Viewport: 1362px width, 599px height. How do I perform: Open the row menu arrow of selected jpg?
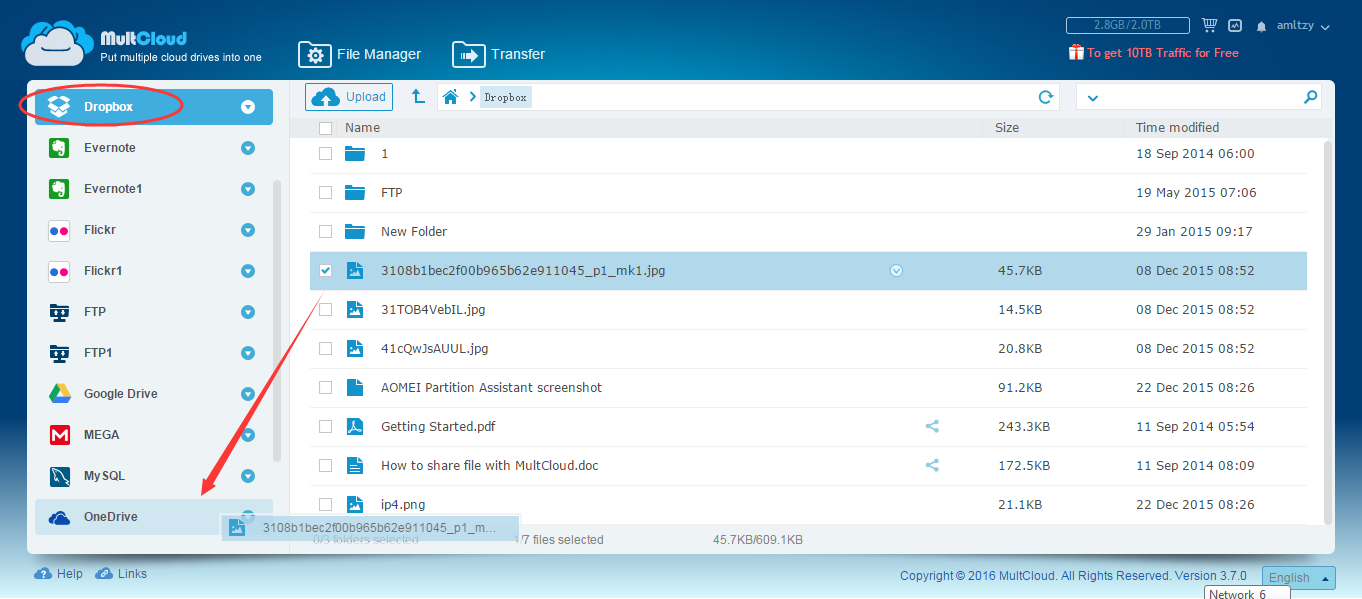coord(896,270)
